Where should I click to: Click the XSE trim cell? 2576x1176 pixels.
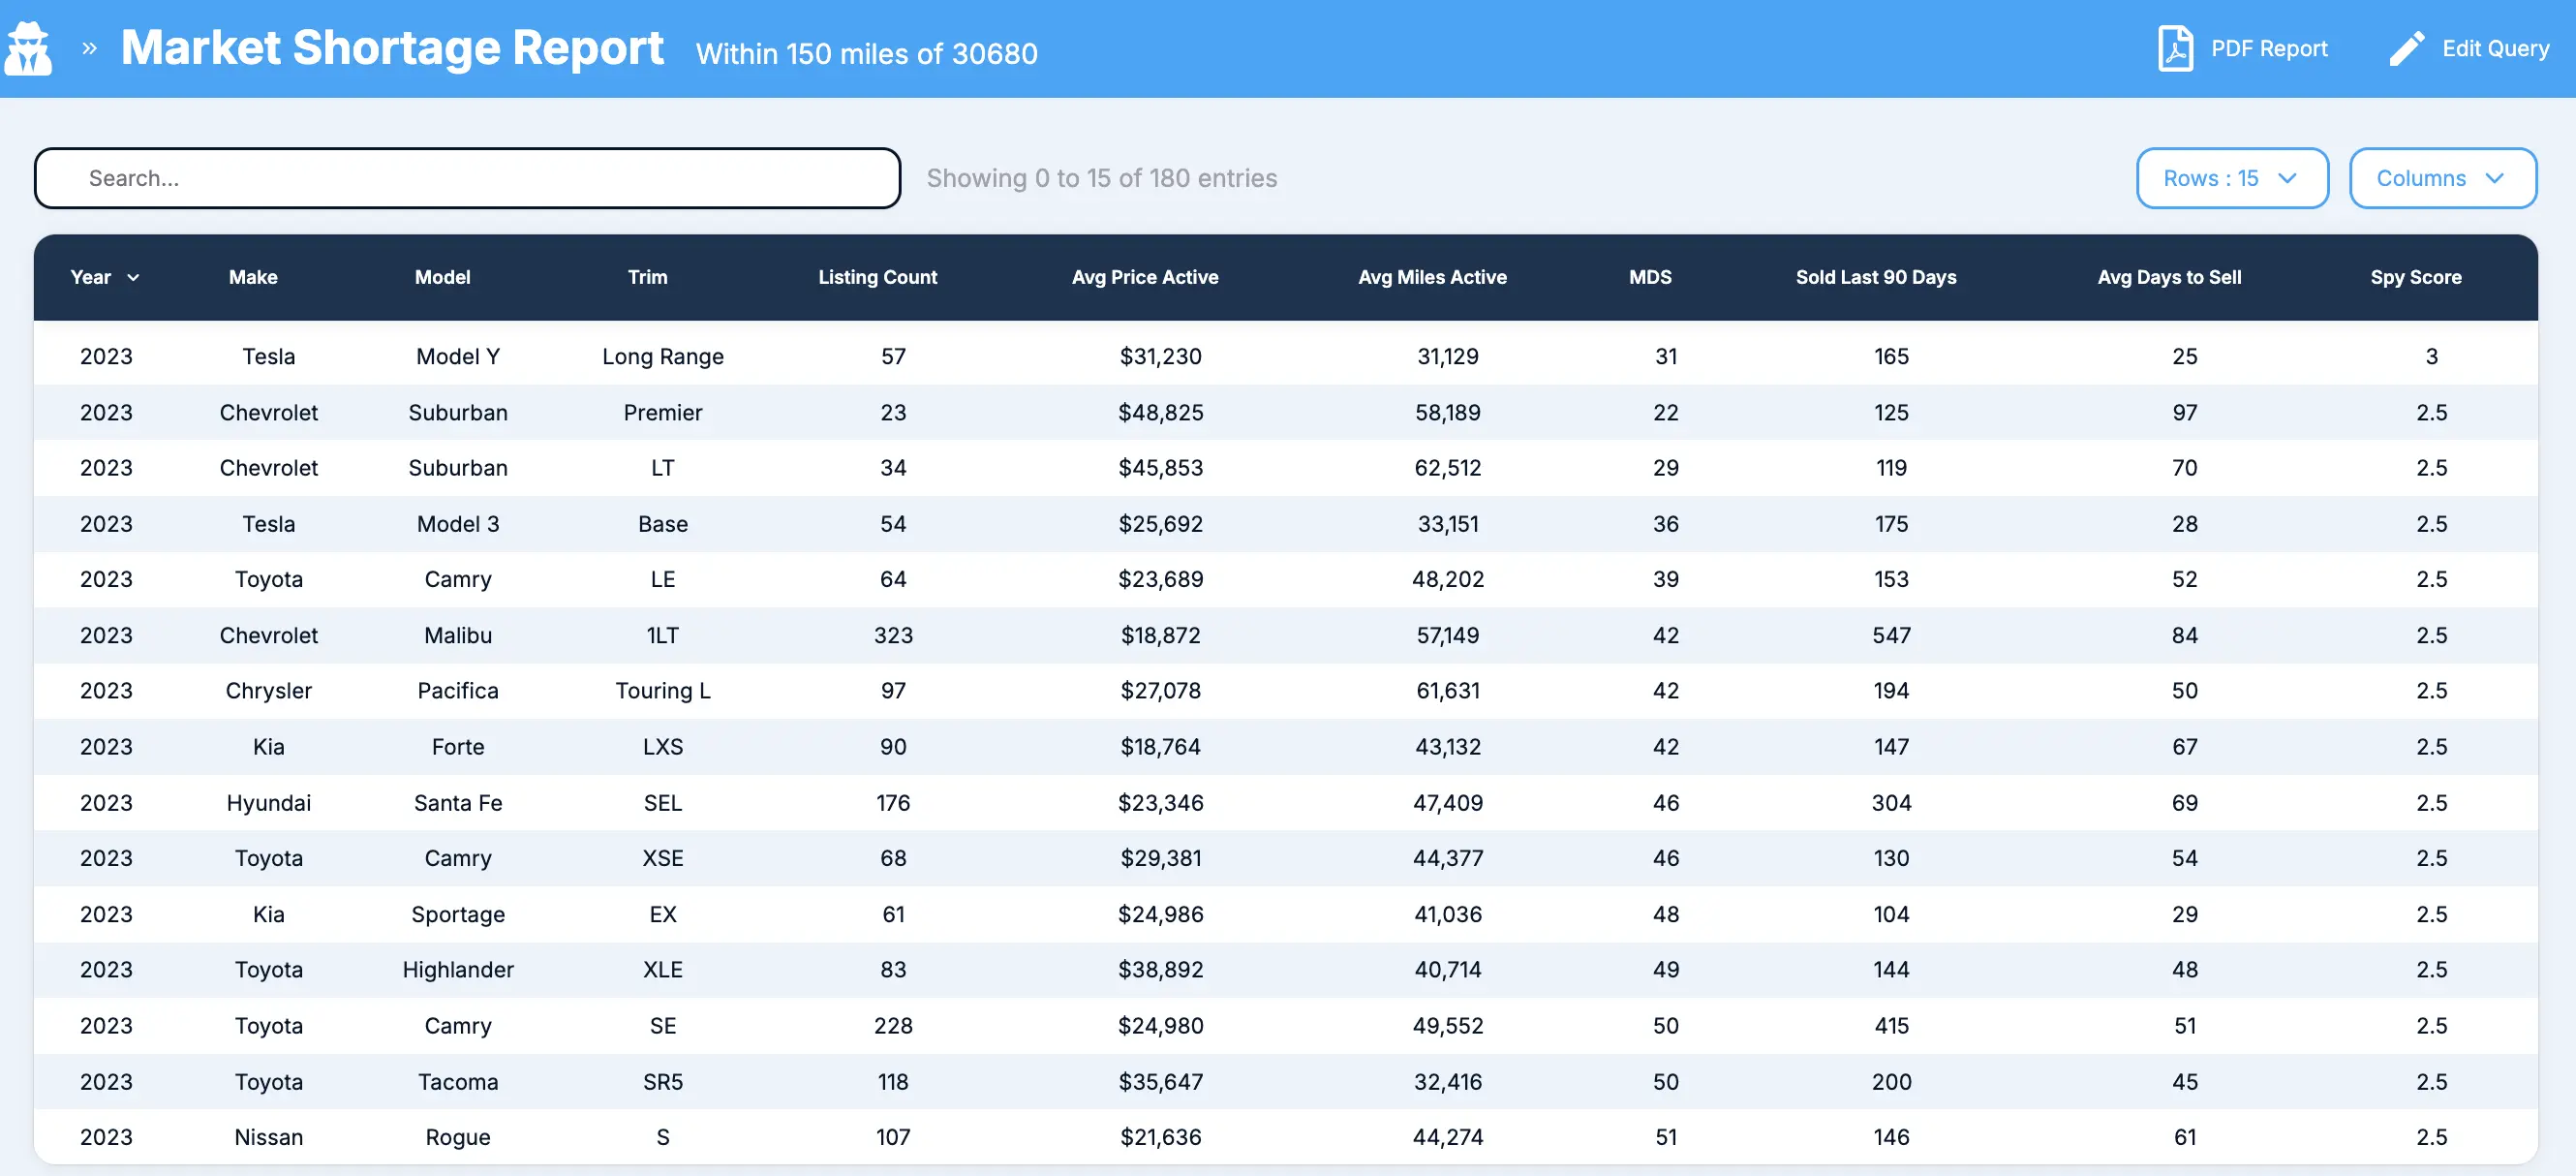pos(663,858)
